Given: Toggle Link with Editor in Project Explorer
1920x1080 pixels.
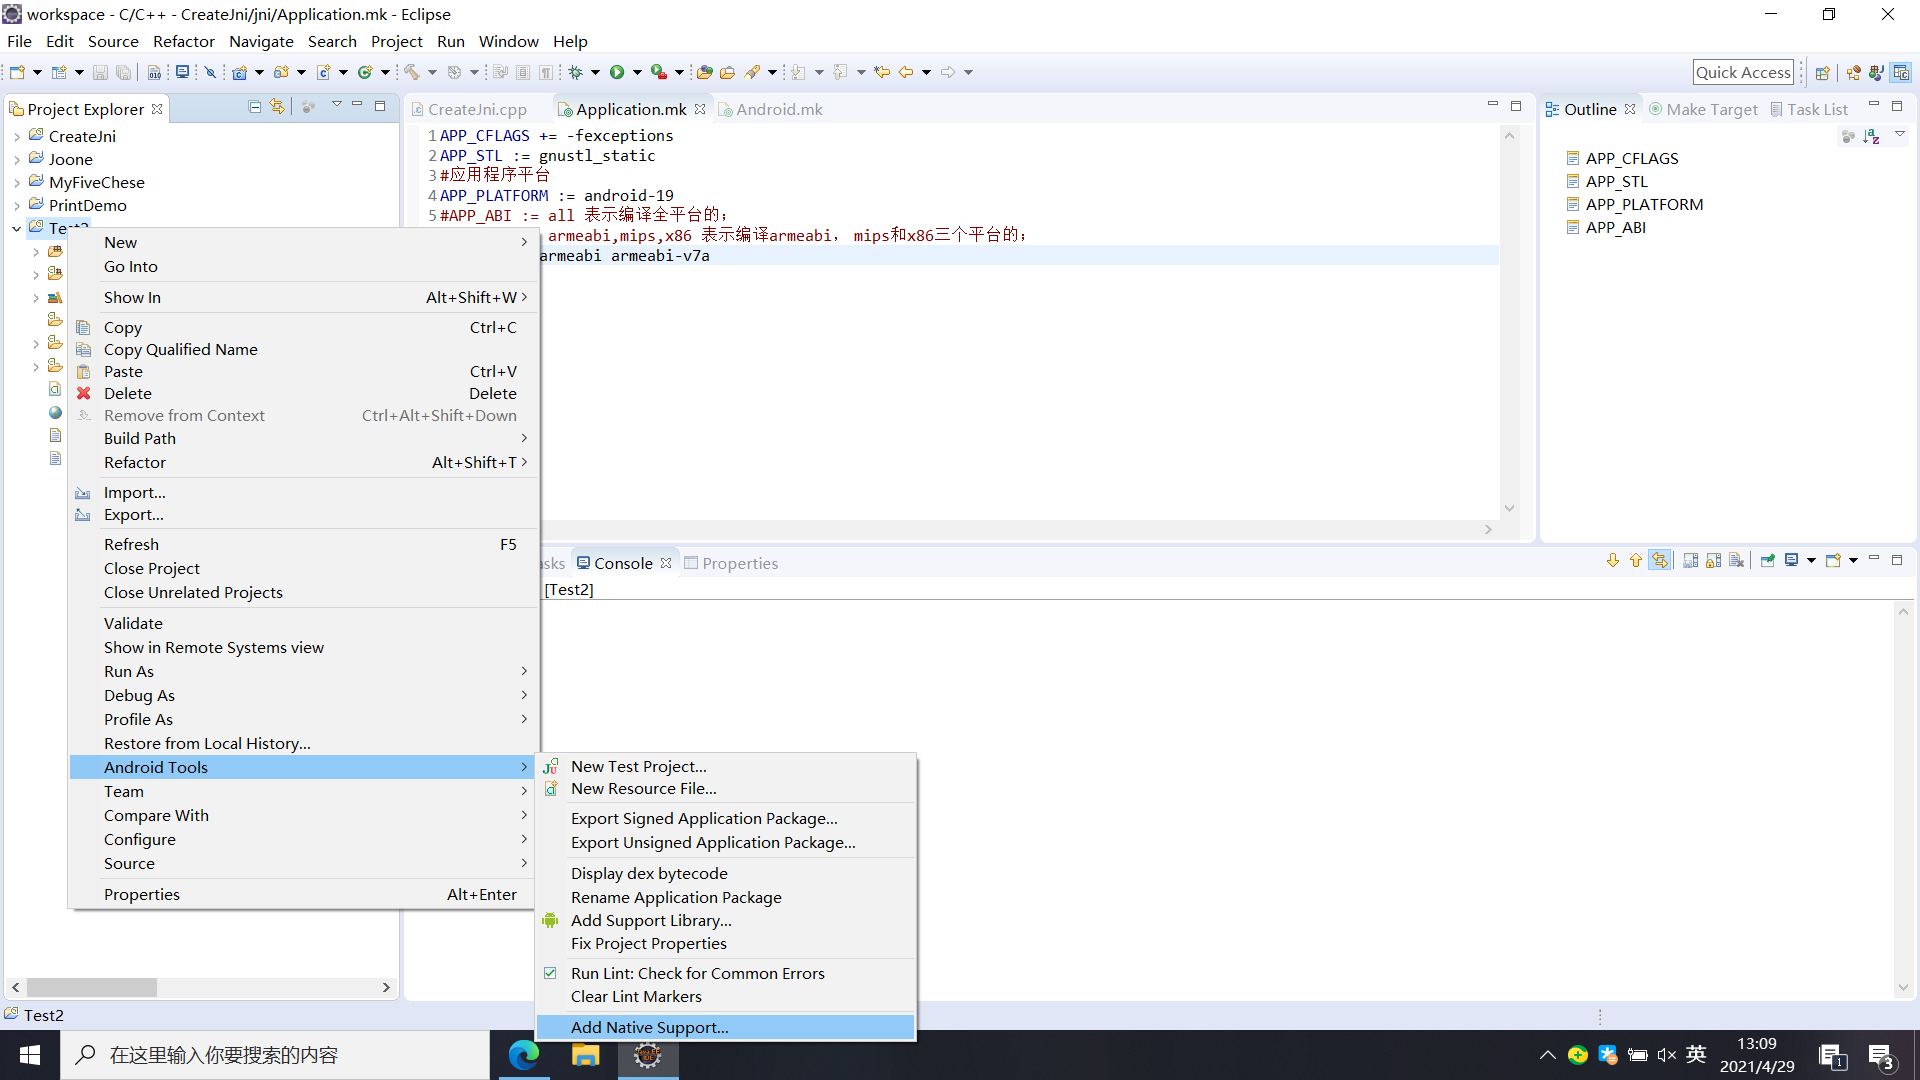Looking at the screenshot, I should [277, 107].
